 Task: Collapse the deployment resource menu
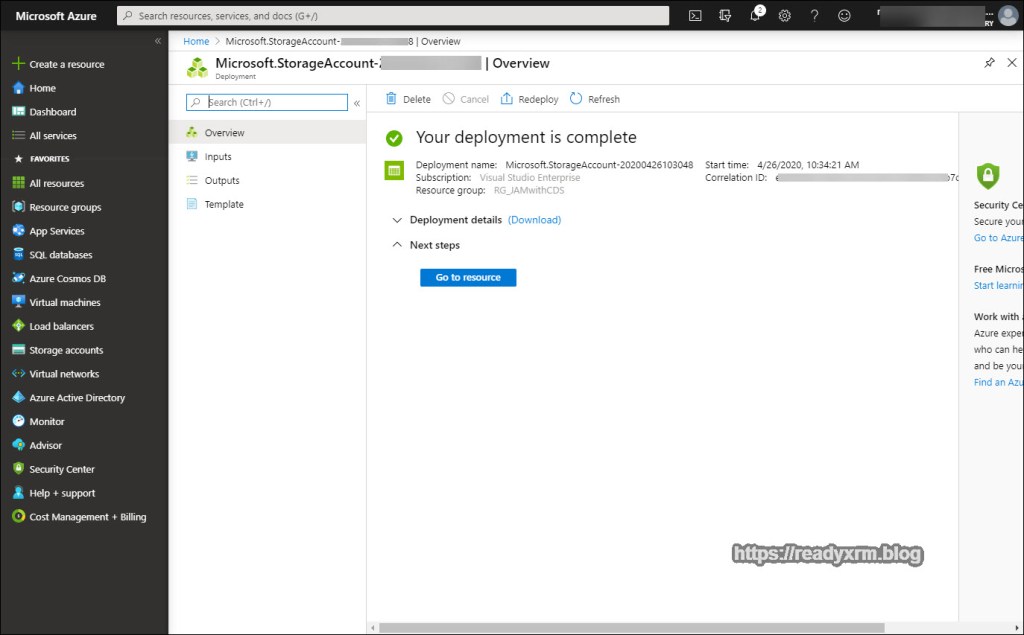pos(357,103)
